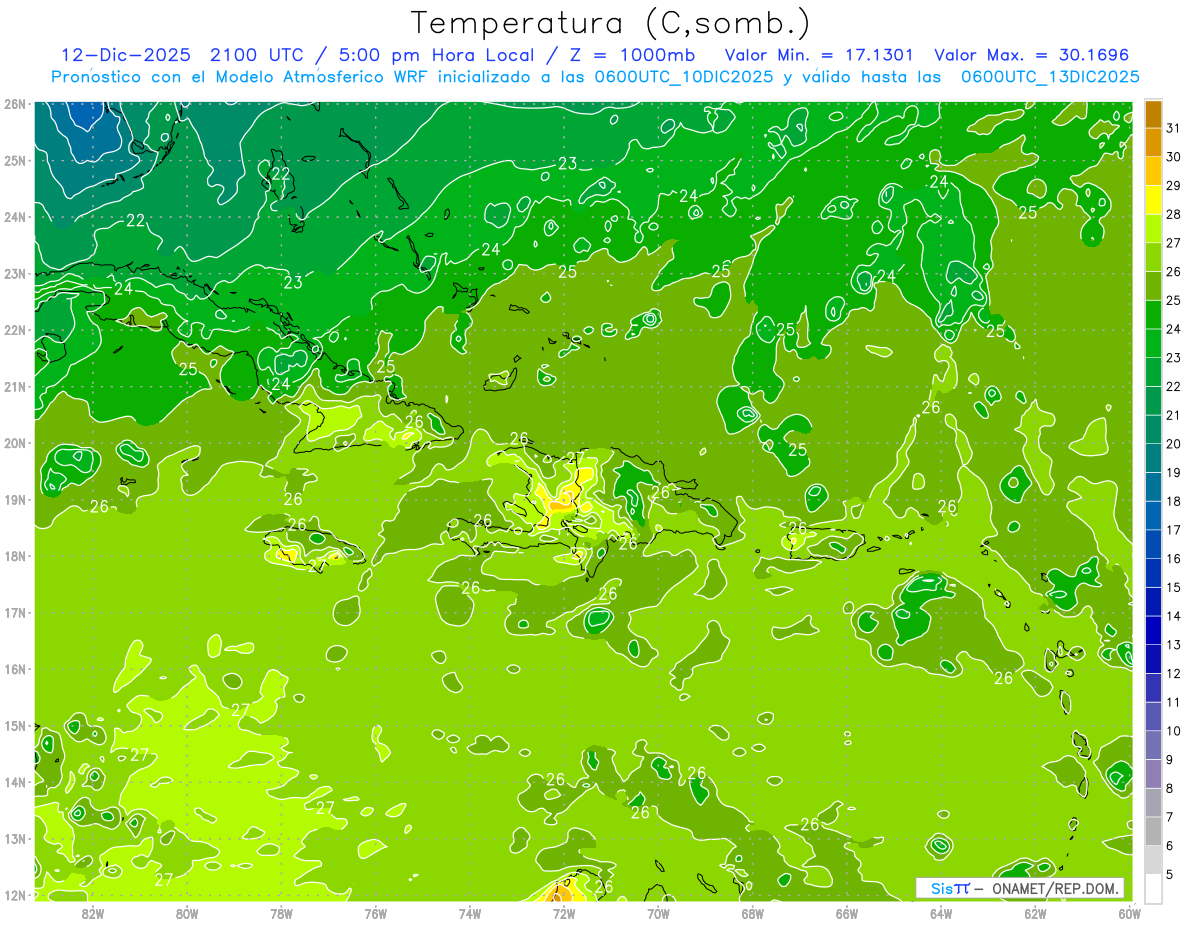Click the "0600UTC_13DIC2025" valid-until text
The width and height of the screenshot is (1200, 927).
point(1050,77)
